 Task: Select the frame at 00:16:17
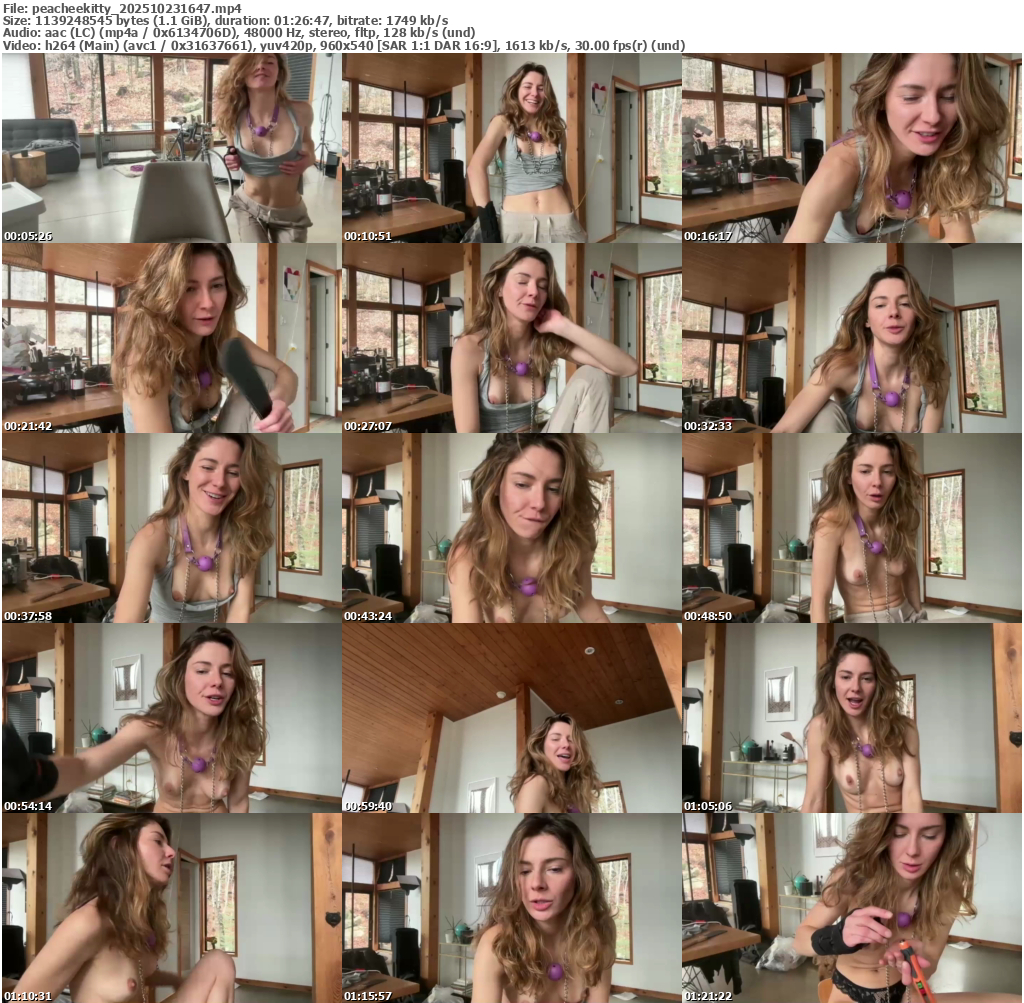click(x=852, y=148)
